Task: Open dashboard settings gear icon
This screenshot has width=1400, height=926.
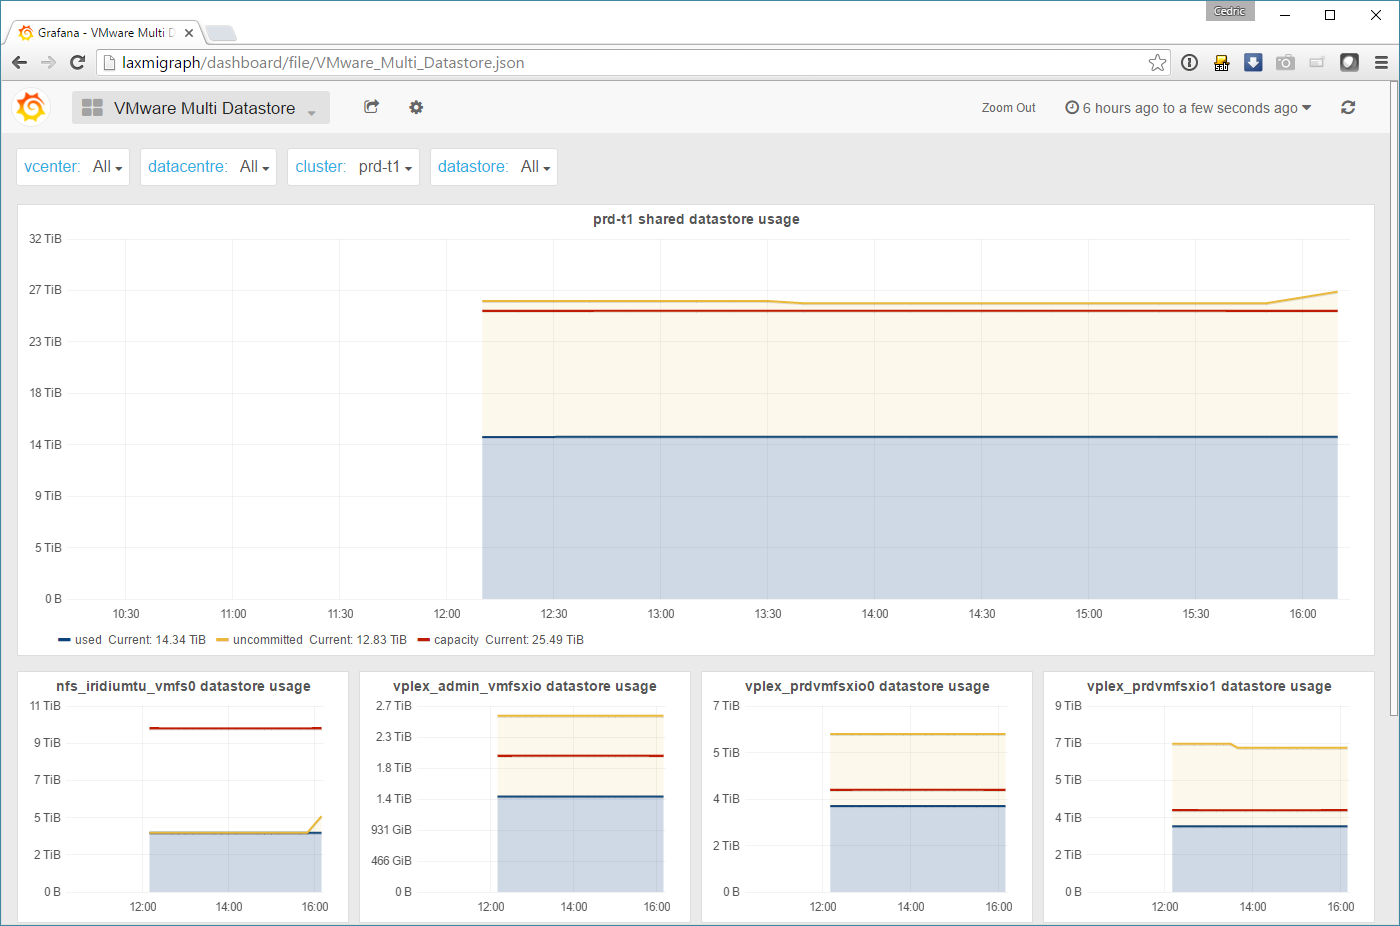Action: pyautogui.click(x=416, y=107)
